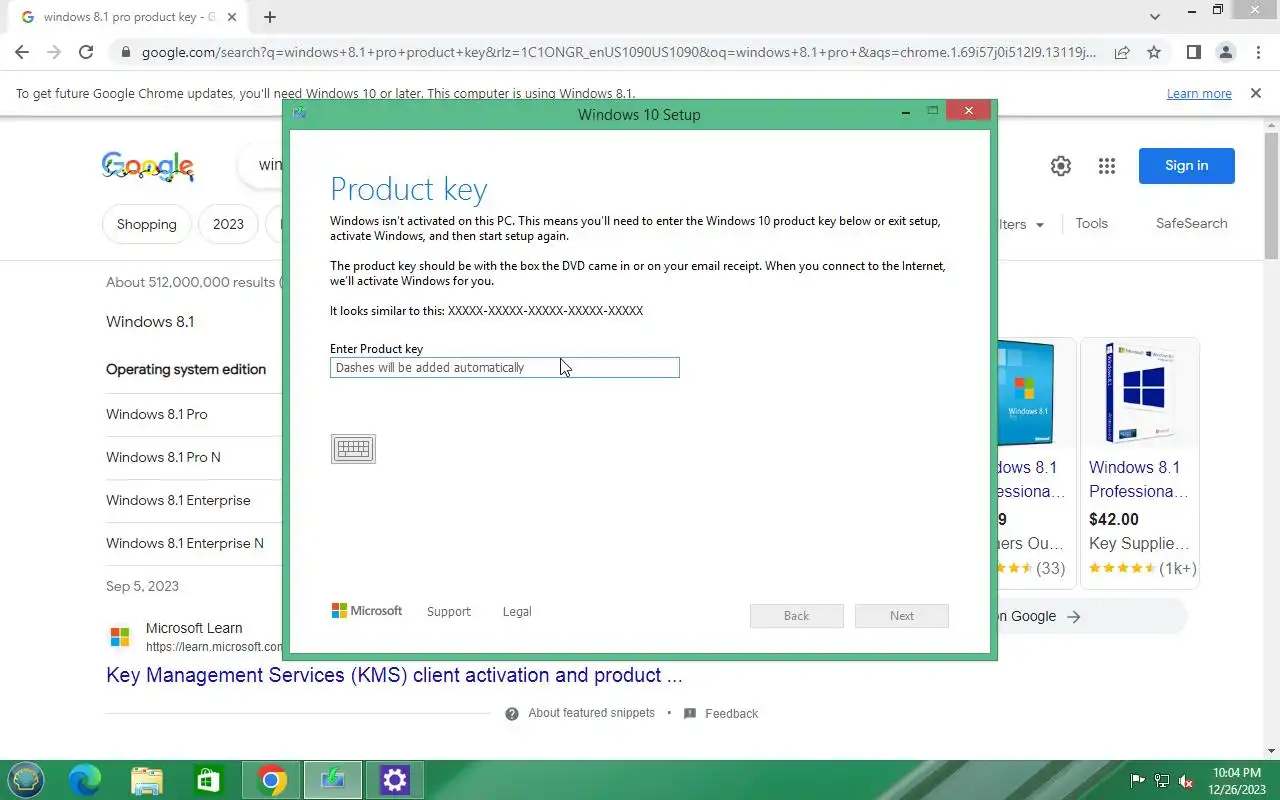Minimize the Windows 10 Setup window
The width and height of the screenshot is (1280, 800).
[906, 112]
